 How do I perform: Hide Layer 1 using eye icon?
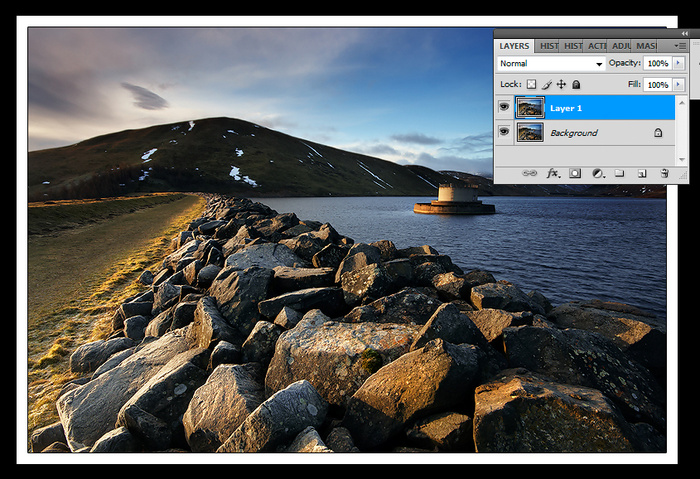(x=504, y=106)
